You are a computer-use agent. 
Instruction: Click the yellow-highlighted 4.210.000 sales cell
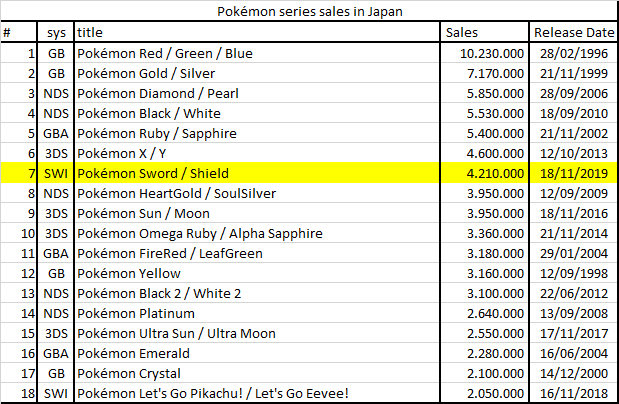click(x=484, y=172)
